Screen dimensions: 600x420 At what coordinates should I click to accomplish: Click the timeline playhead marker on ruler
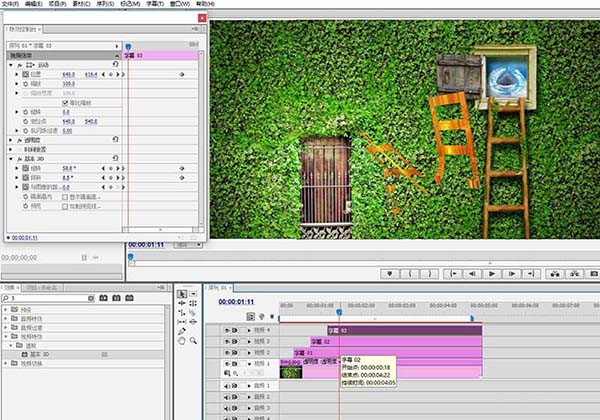point(338,313)
